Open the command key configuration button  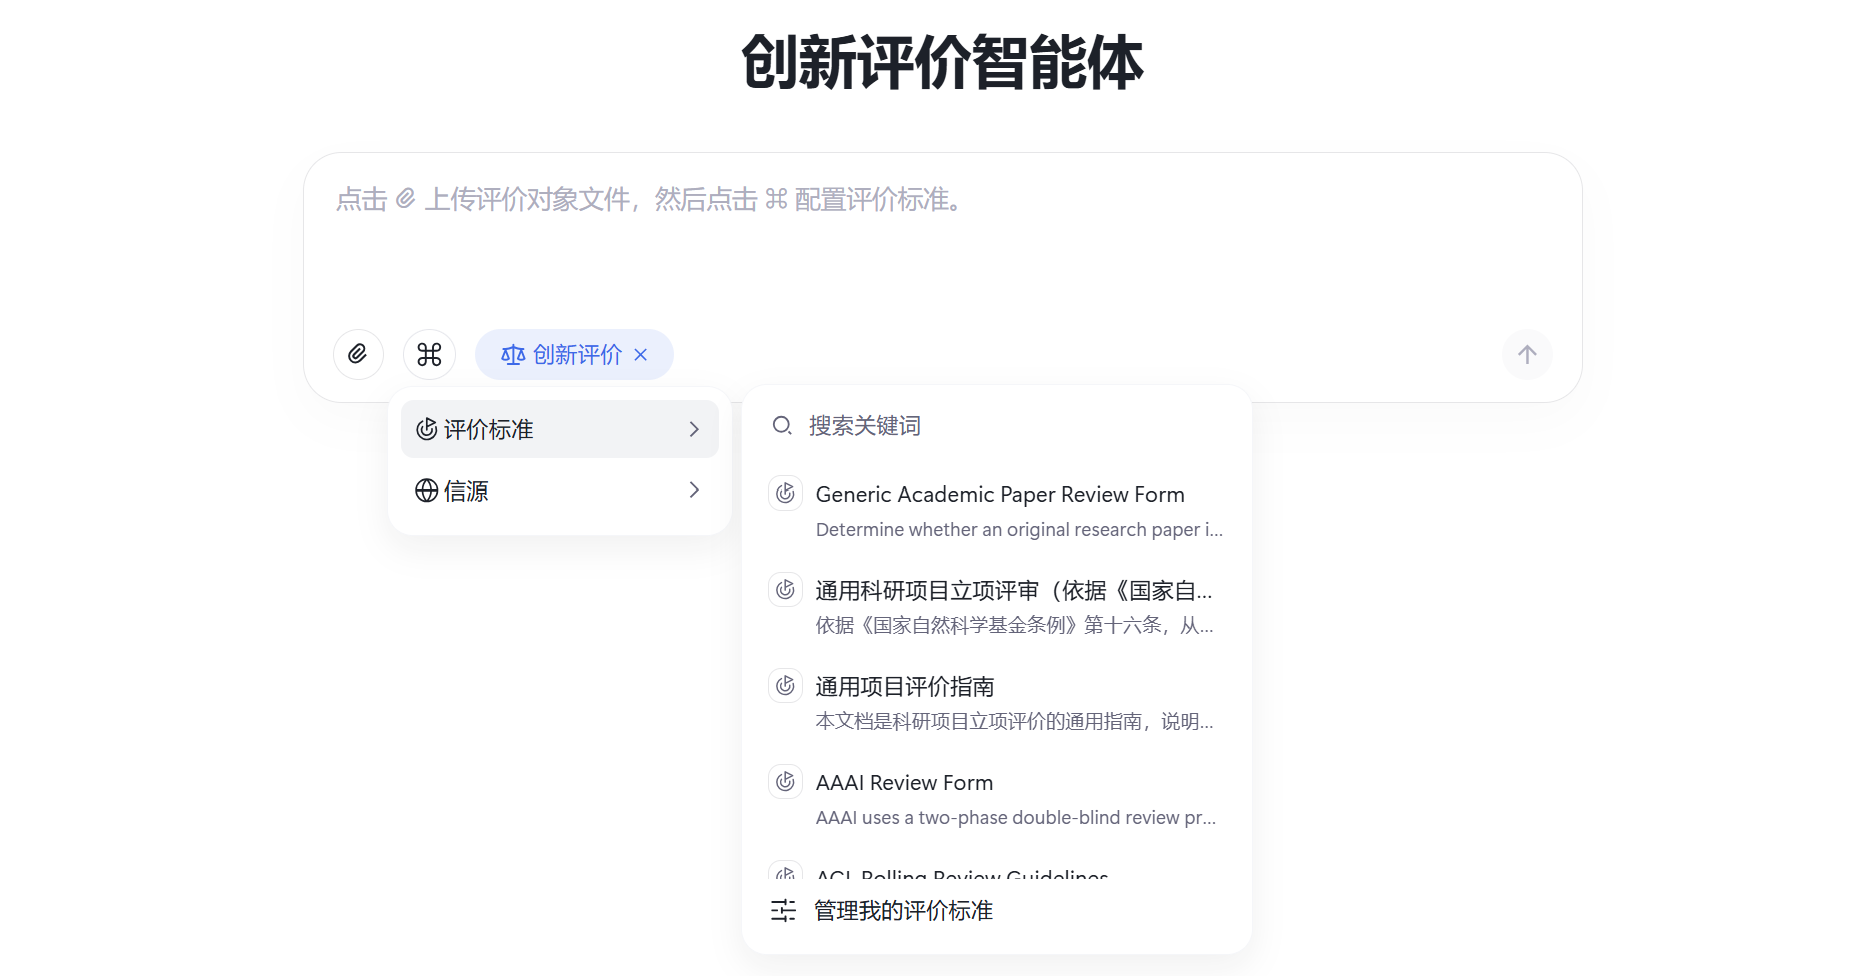pyautogui.click(x=429, y=354)
